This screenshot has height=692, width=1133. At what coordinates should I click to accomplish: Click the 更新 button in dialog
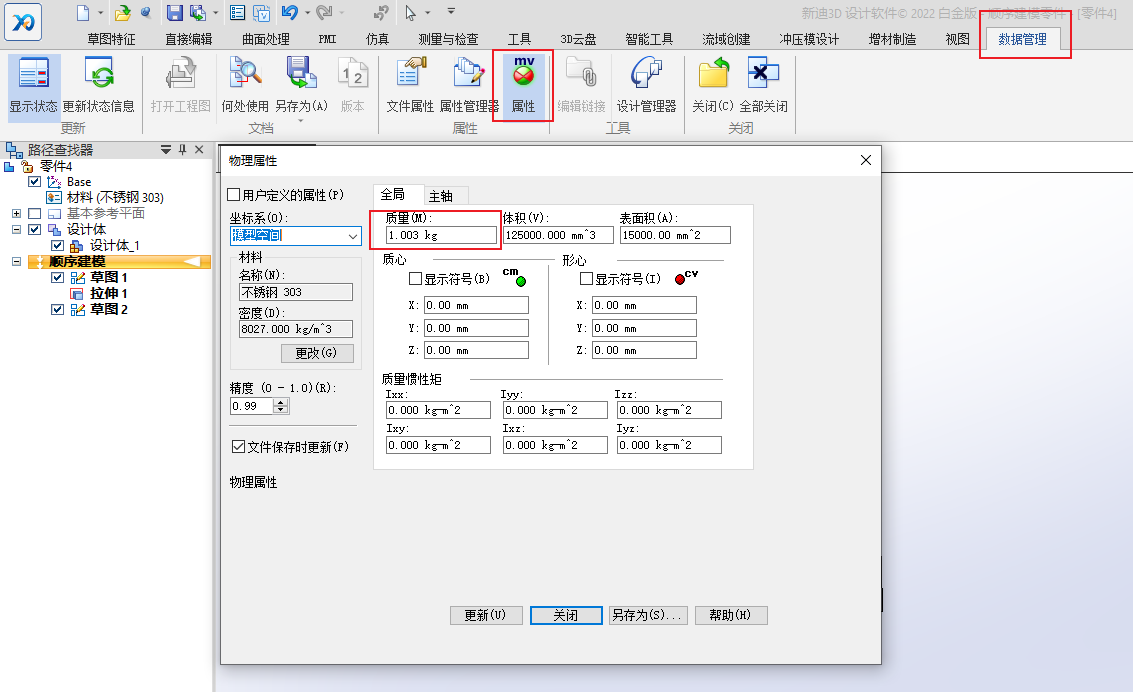(x=486, y=615)
